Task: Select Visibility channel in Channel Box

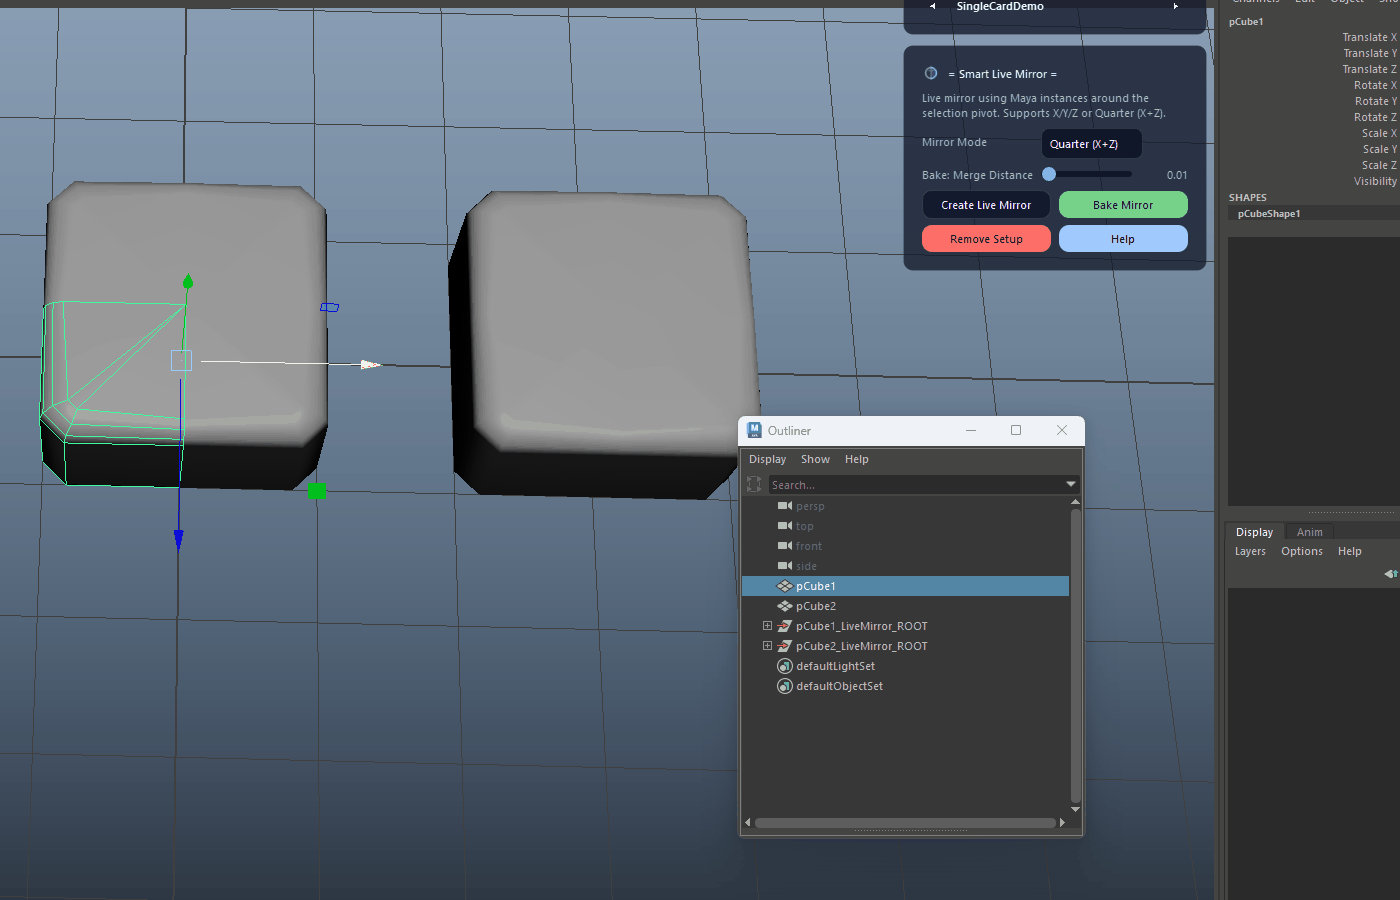Action: 1375,181
